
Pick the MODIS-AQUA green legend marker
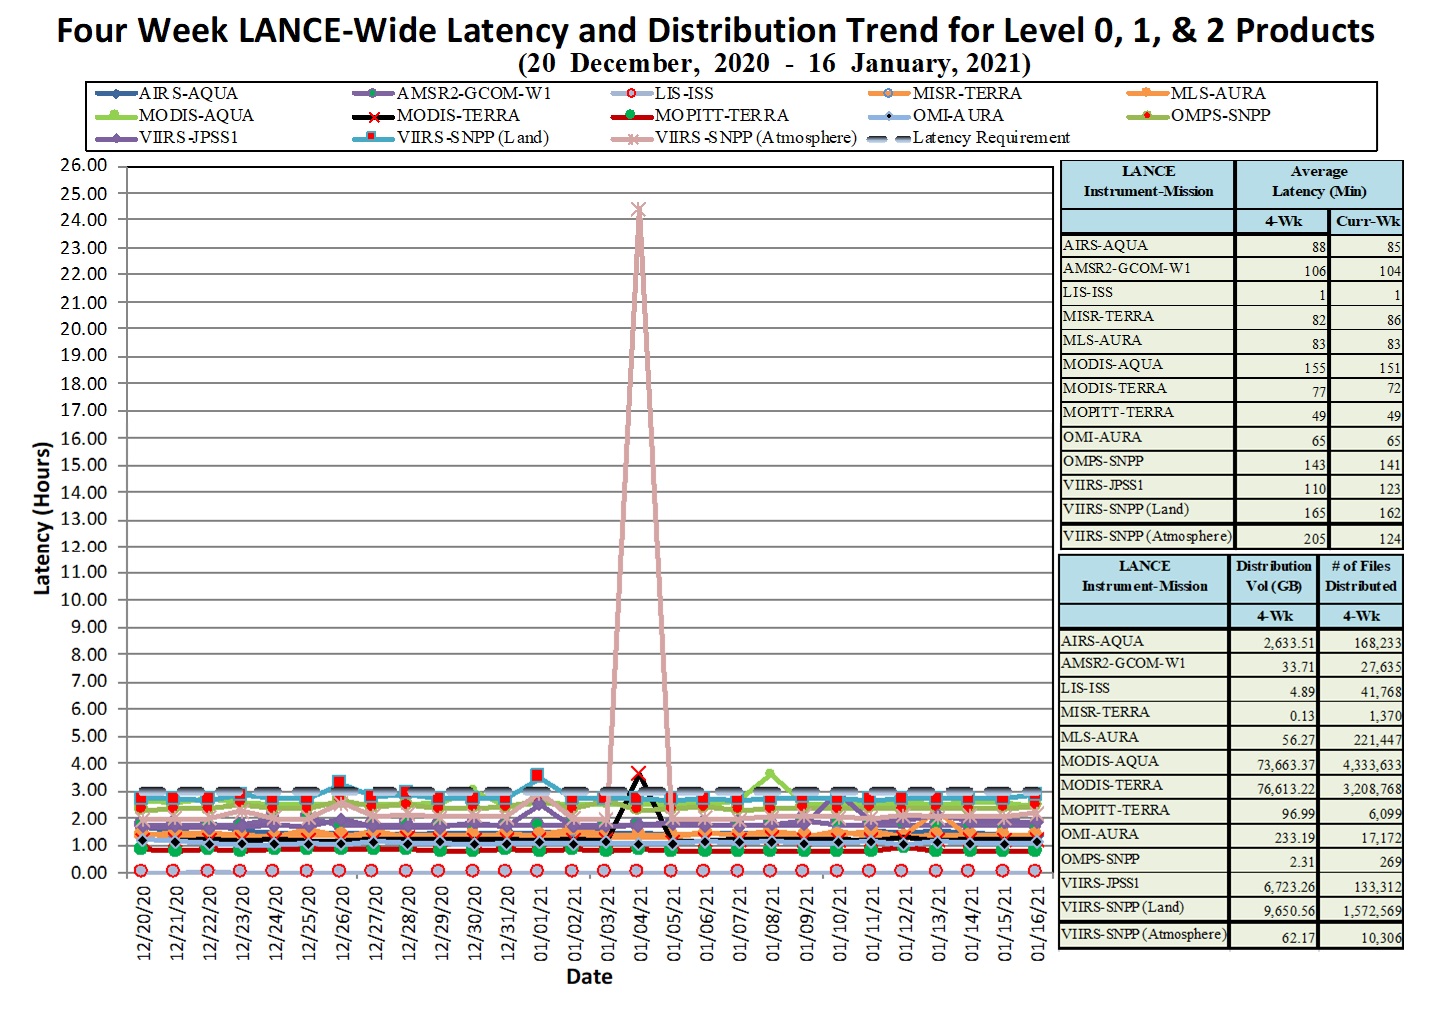(116, 116)
